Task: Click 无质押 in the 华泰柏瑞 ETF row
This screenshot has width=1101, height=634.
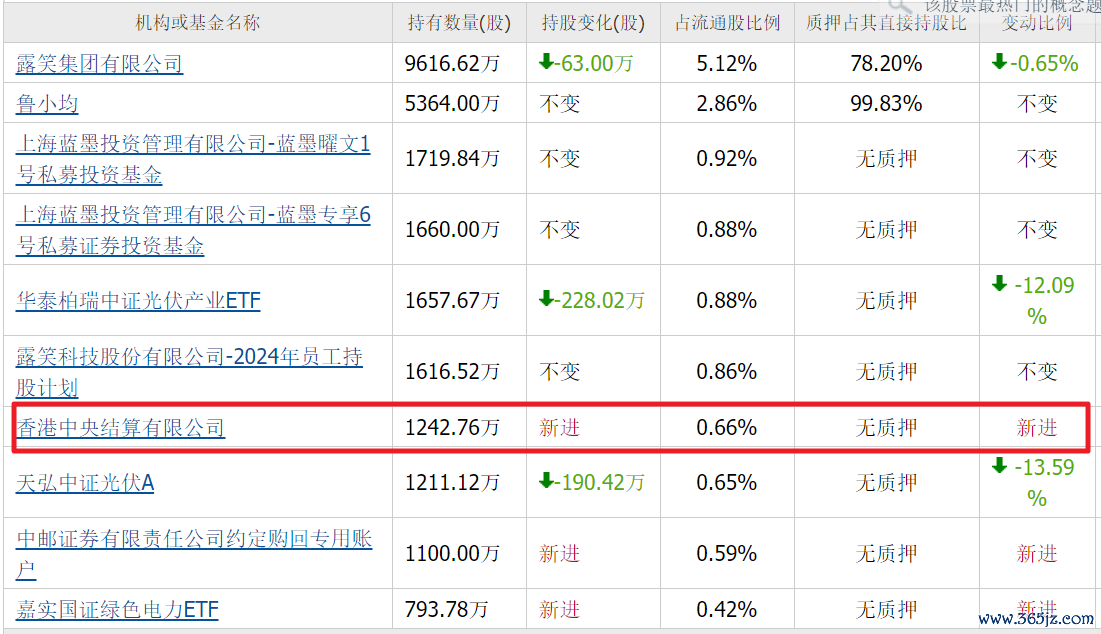Action: [886, 301]
